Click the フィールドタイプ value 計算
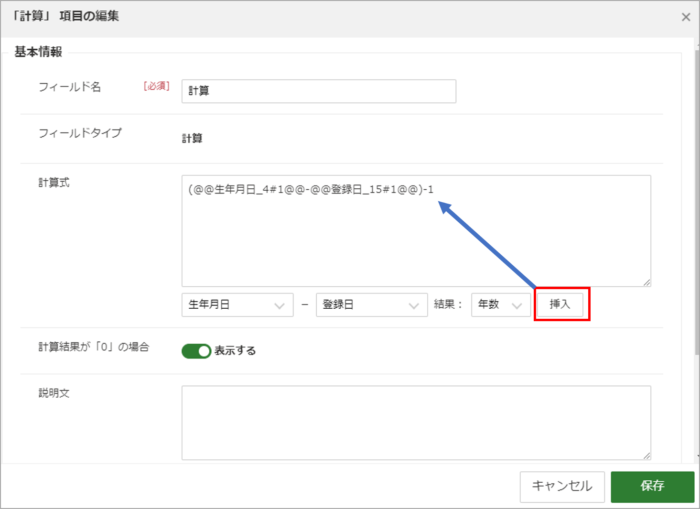 [x=192, y=138]
